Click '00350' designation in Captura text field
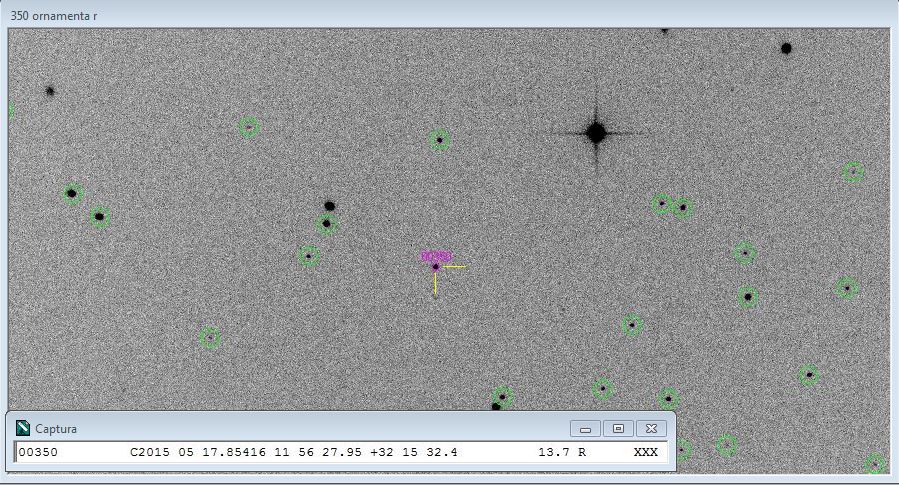Screen dimensions: 899x485 pyautogui.click(x=39, y=452)
